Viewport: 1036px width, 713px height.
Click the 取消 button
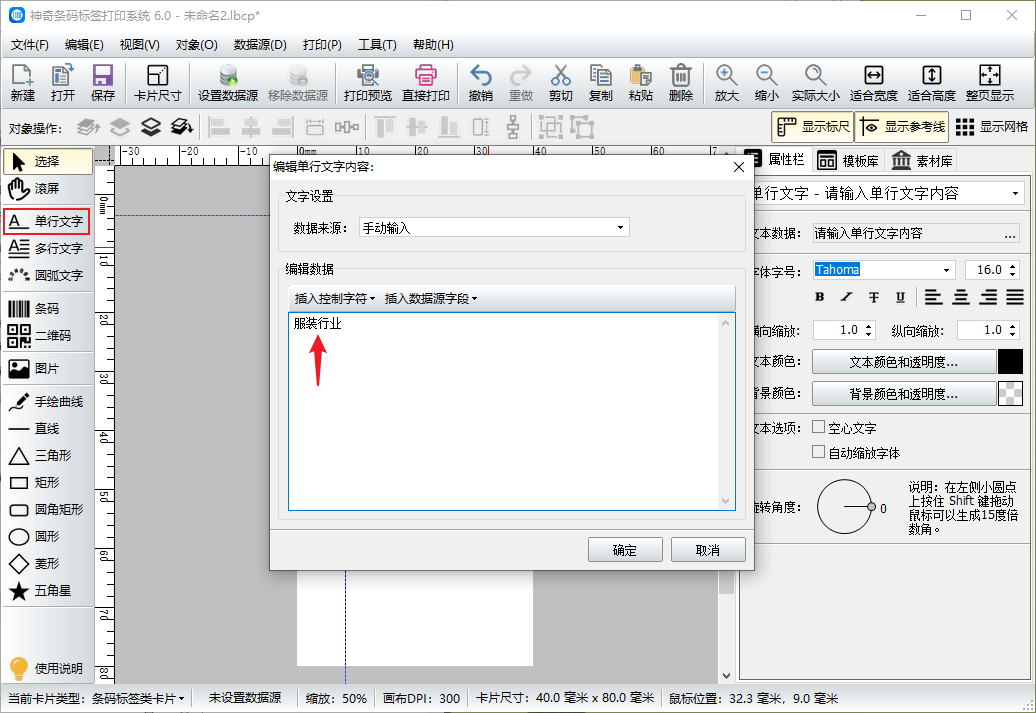point(707,550)
